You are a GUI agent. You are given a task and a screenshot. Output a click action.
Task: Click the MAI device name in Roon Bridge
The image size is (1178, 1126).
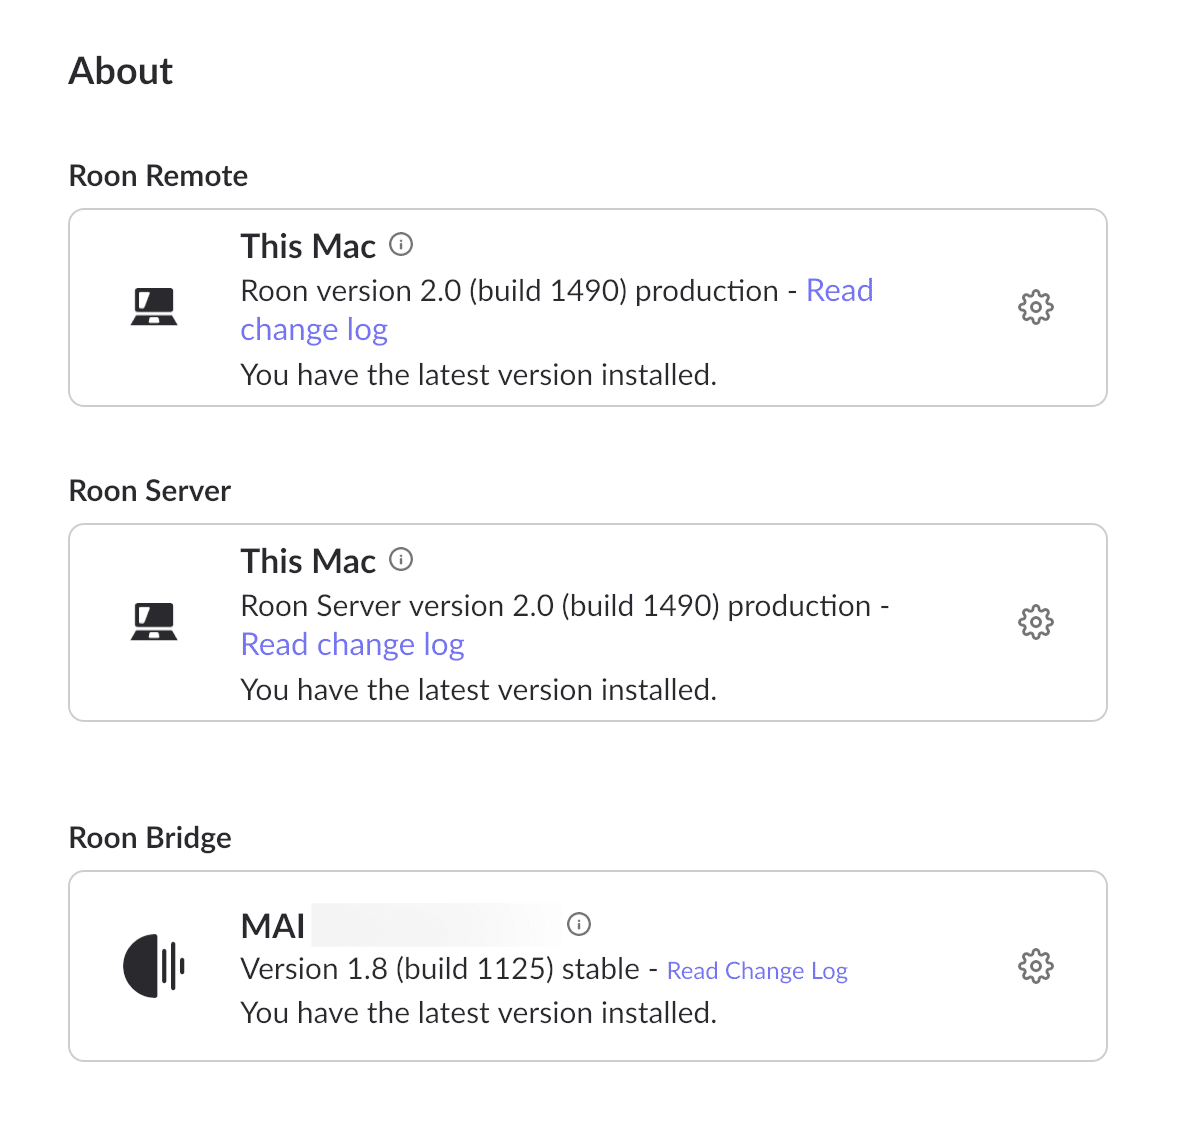coord(272,926)
